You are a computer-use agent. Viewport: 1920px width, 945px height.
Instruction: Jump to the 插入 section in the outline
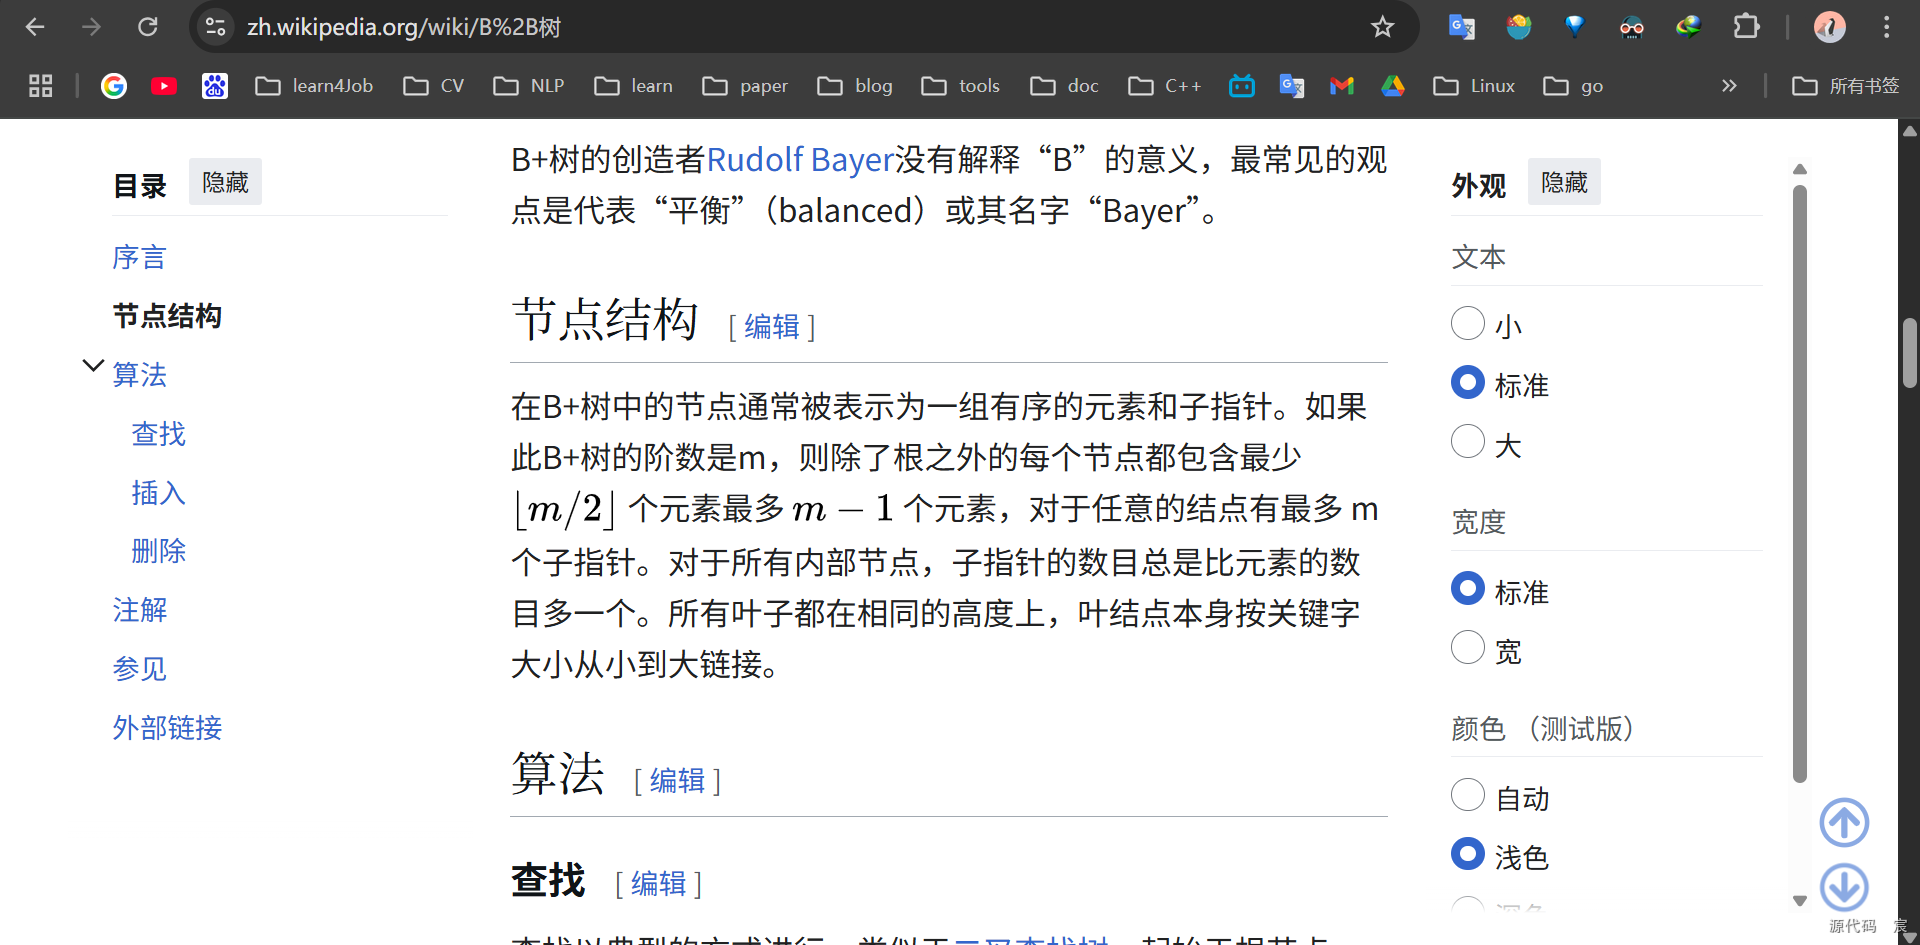[x=158, y=492]
